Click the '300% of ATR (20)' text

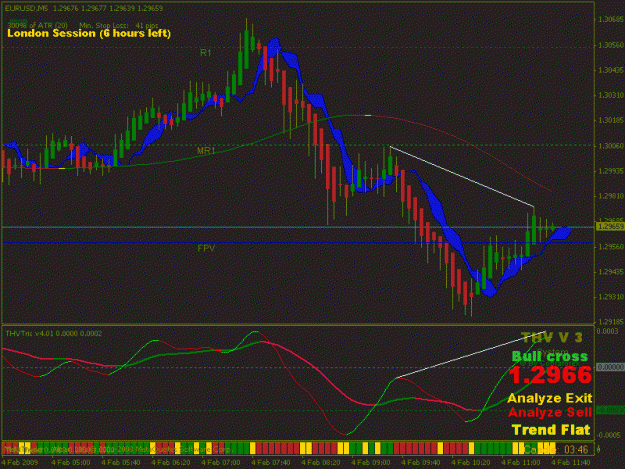point(37,25)
